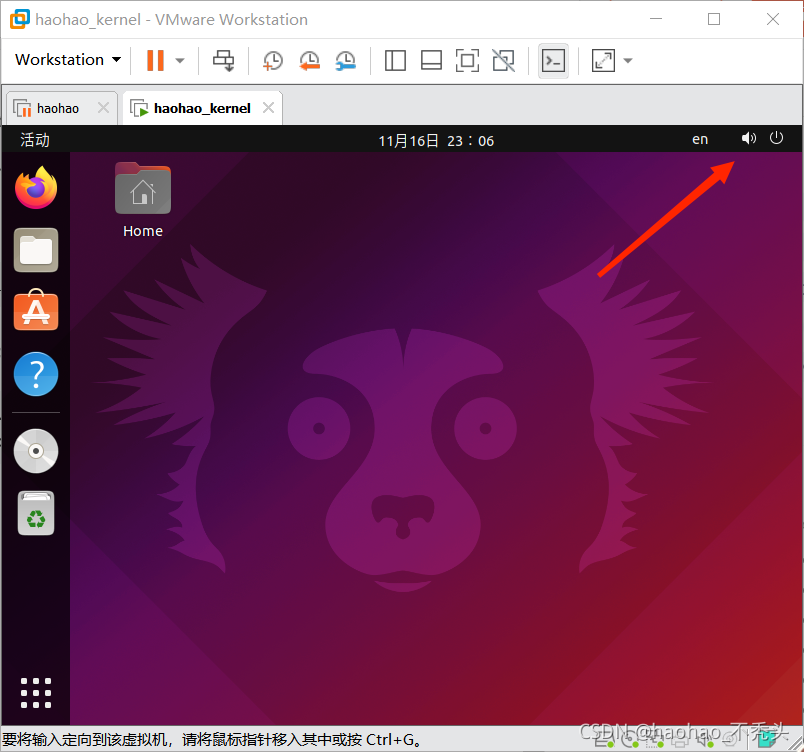The image size is (804, 752).
Task: Click the en input indicator
Action: (700, 139)
